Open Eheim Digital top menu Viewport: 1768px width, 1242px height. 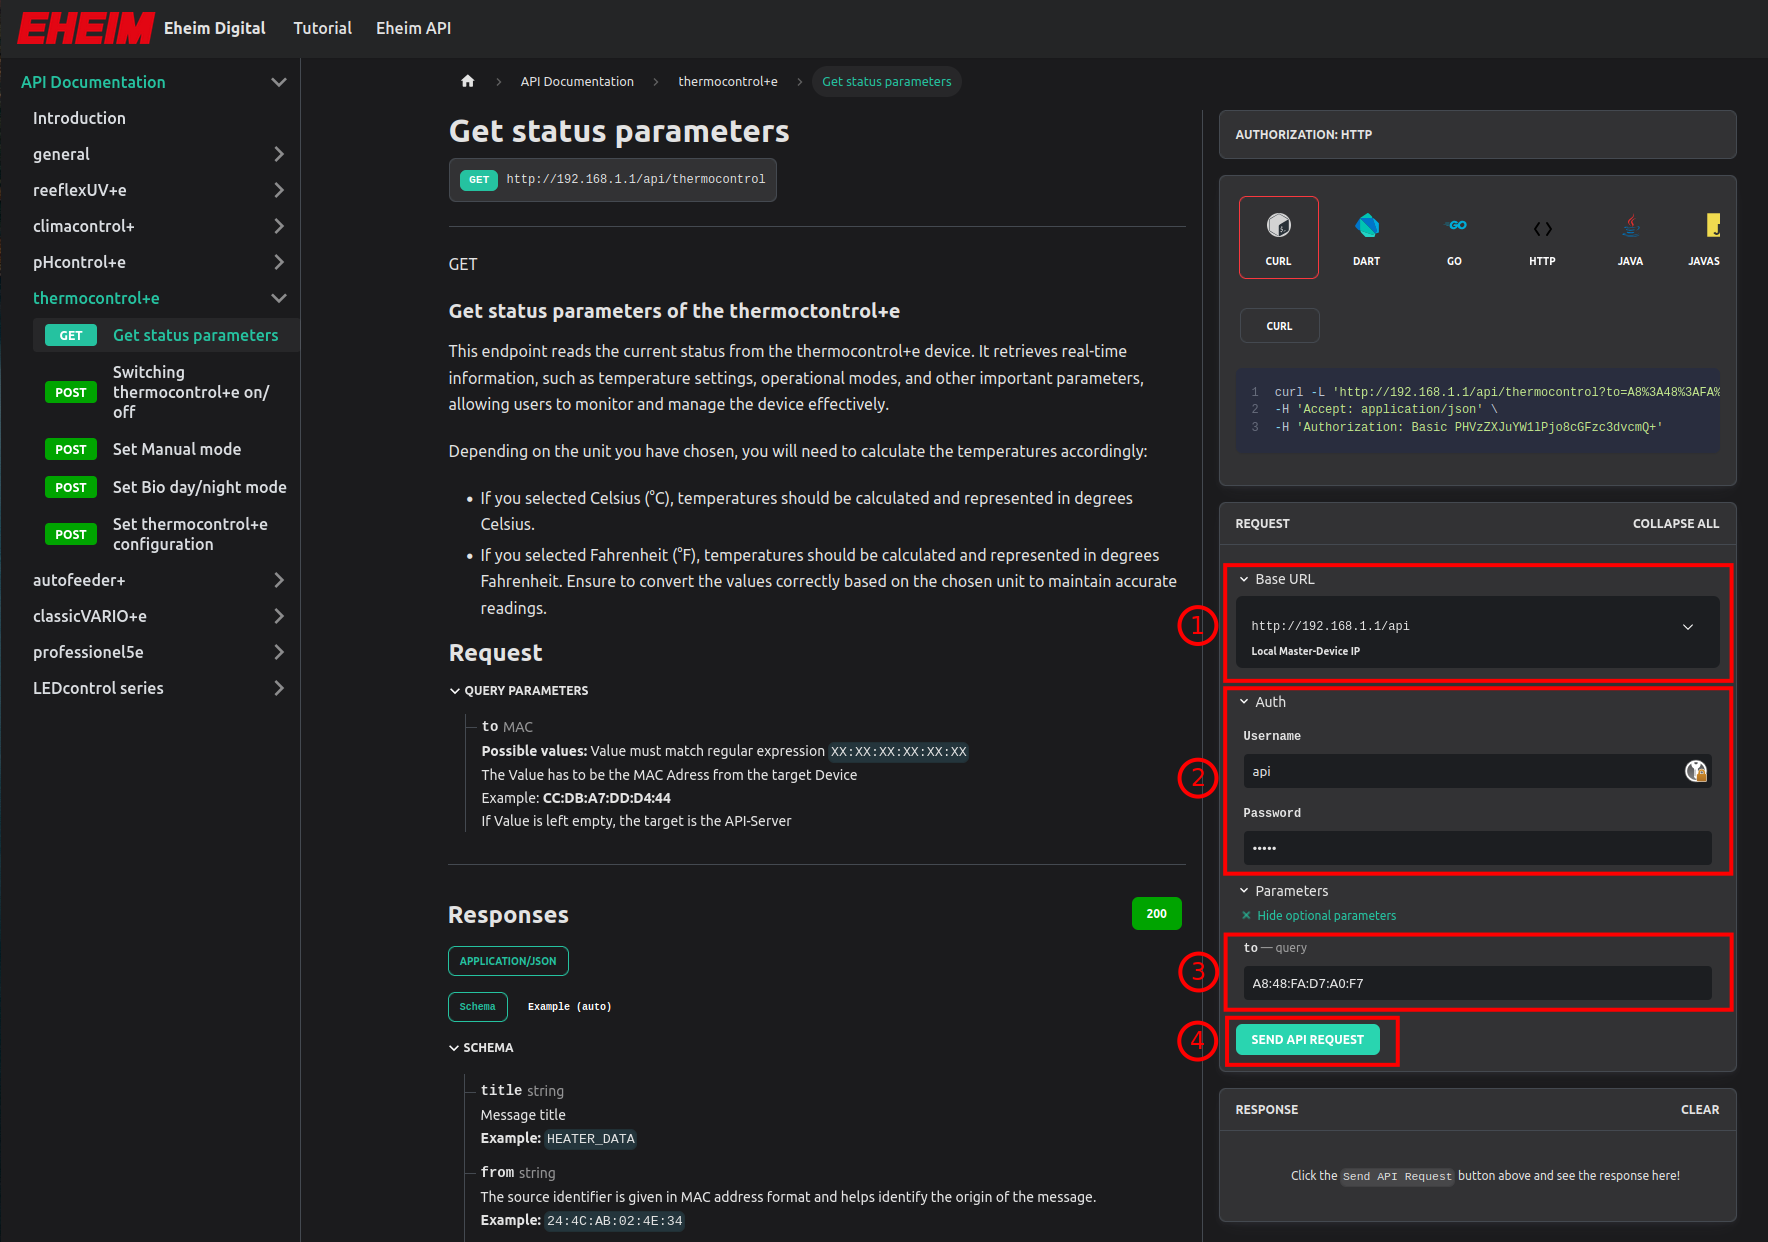pos(215,28)
